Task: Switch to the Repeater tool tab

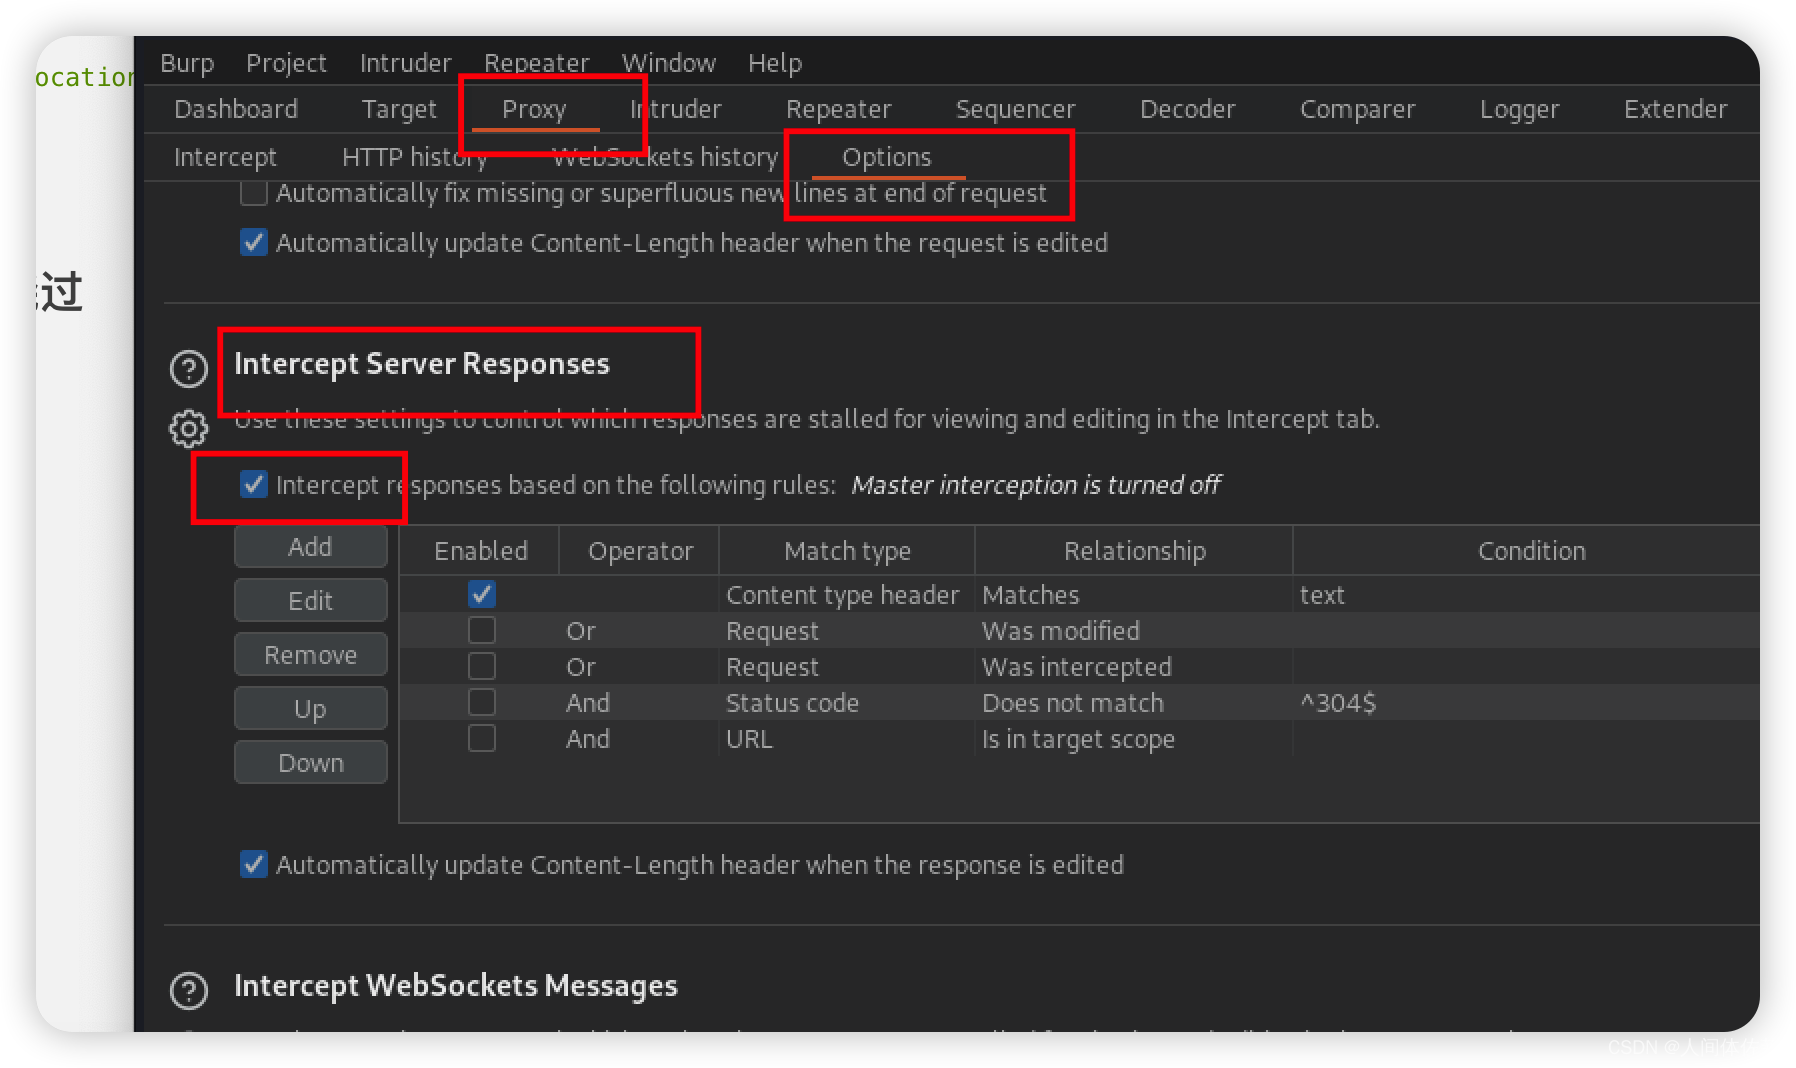Action: coord(838,109)
